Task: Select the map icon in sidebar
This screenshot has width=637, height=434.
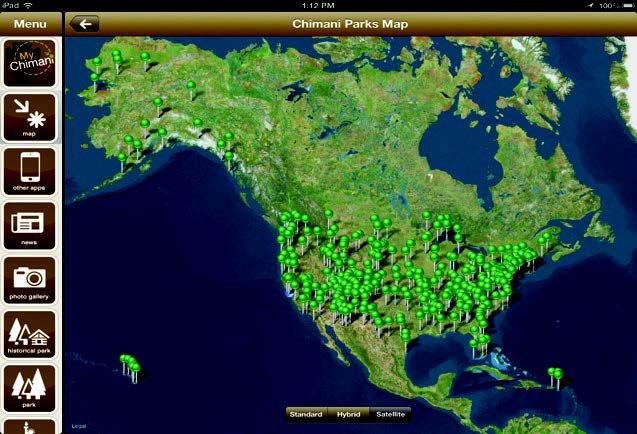Action: coord(30,117)
